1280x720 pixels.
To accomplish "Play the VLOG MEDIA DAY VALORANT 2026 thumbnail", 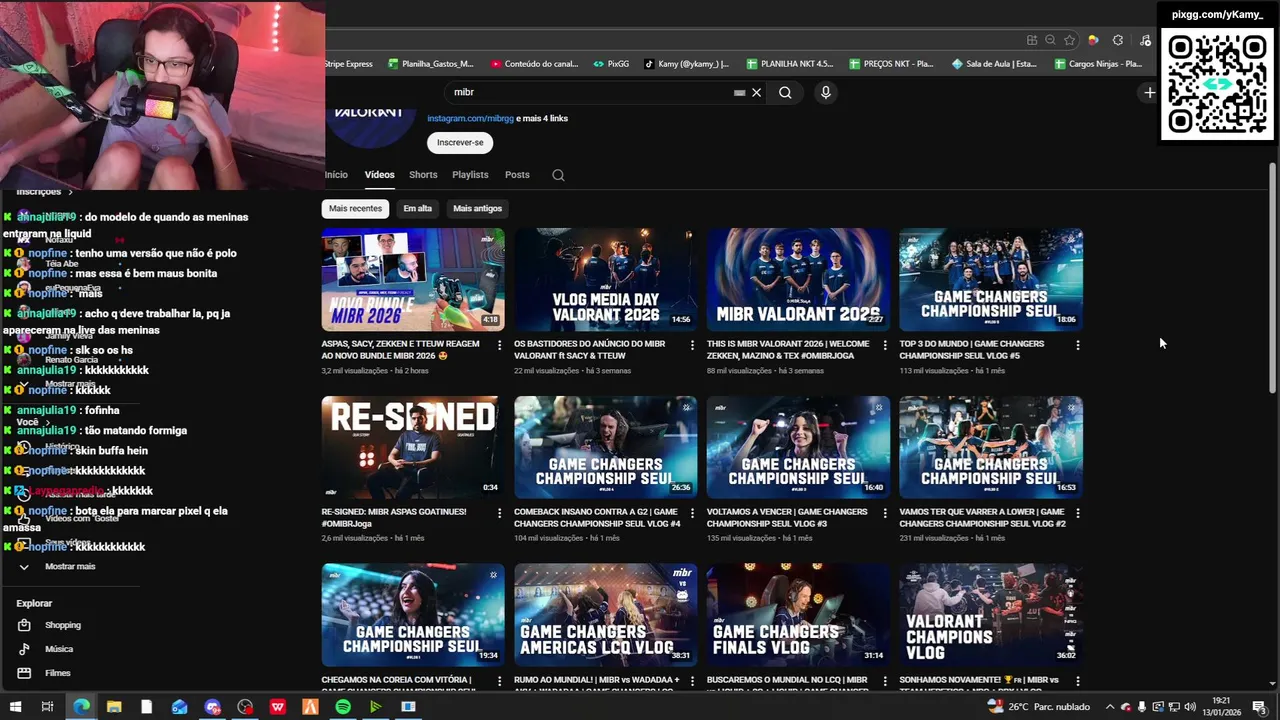I will pos(605,279).
